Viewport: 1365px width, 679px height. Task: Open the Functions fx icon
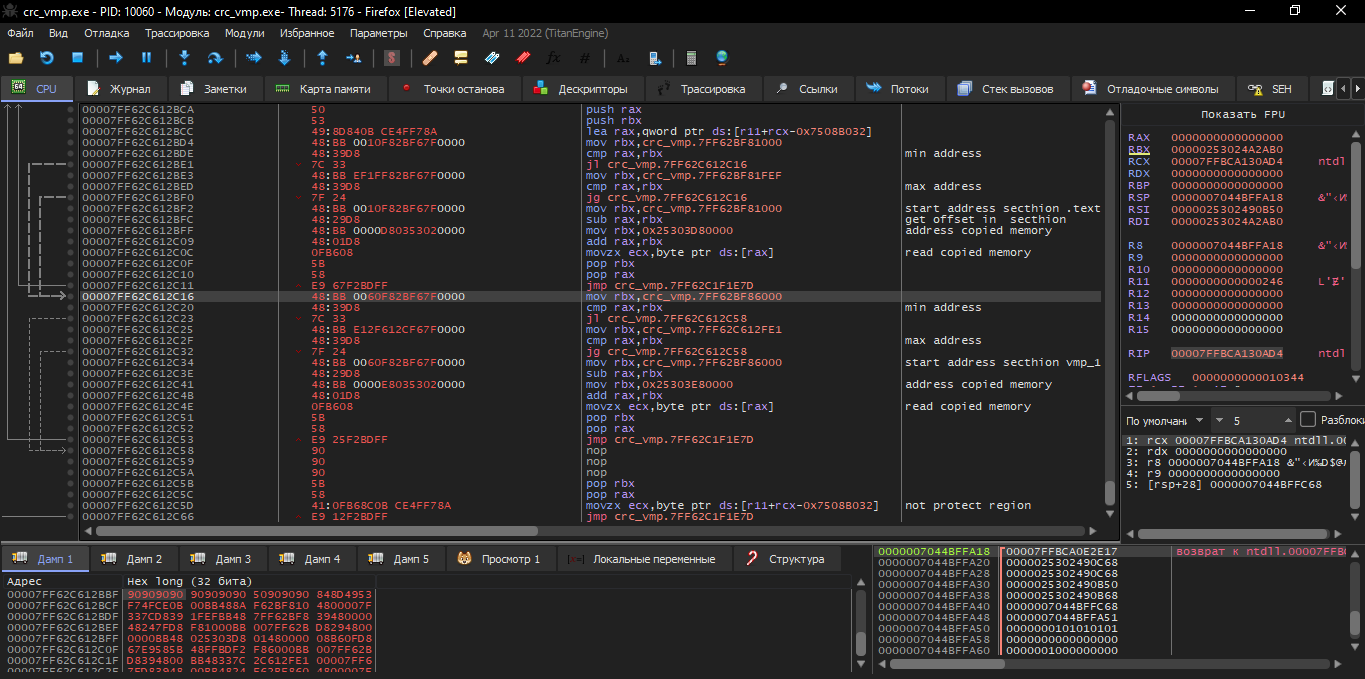(553, 58)
